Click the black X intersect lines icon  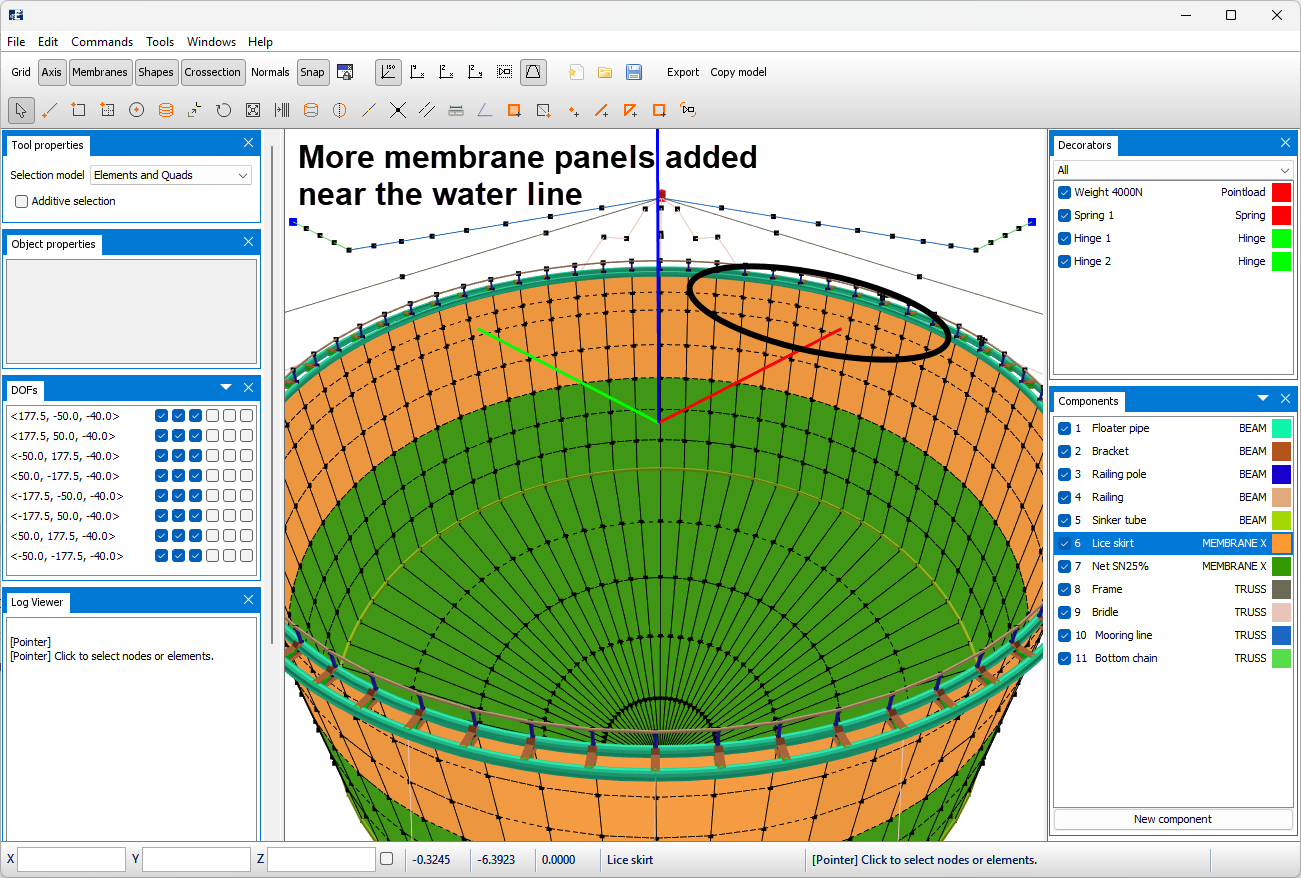pyautogui.click(x=398, y=110)
